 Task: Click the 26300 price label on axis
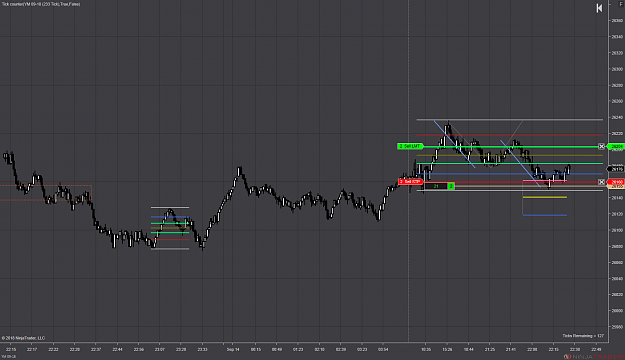coord(617,69)
